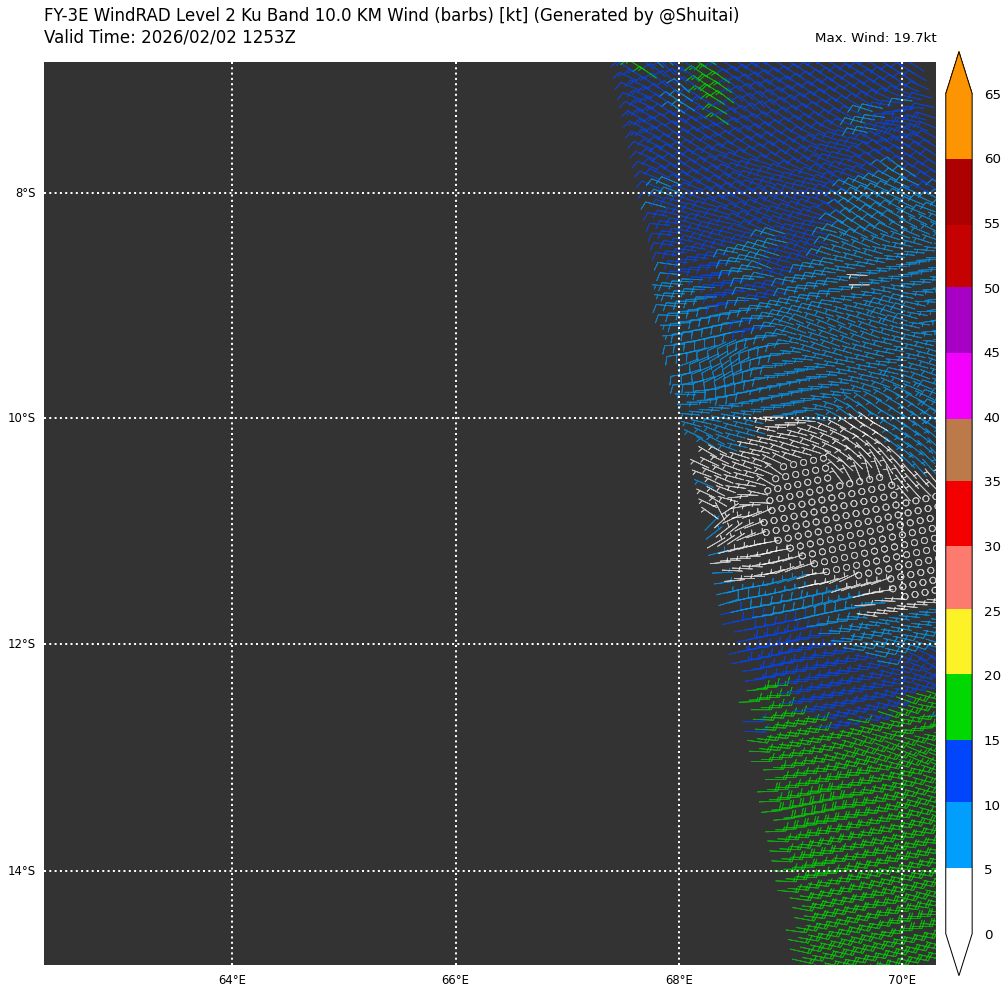
Task: Click the orange swatch at the colorbar top
Action: (x=958, y=120)
